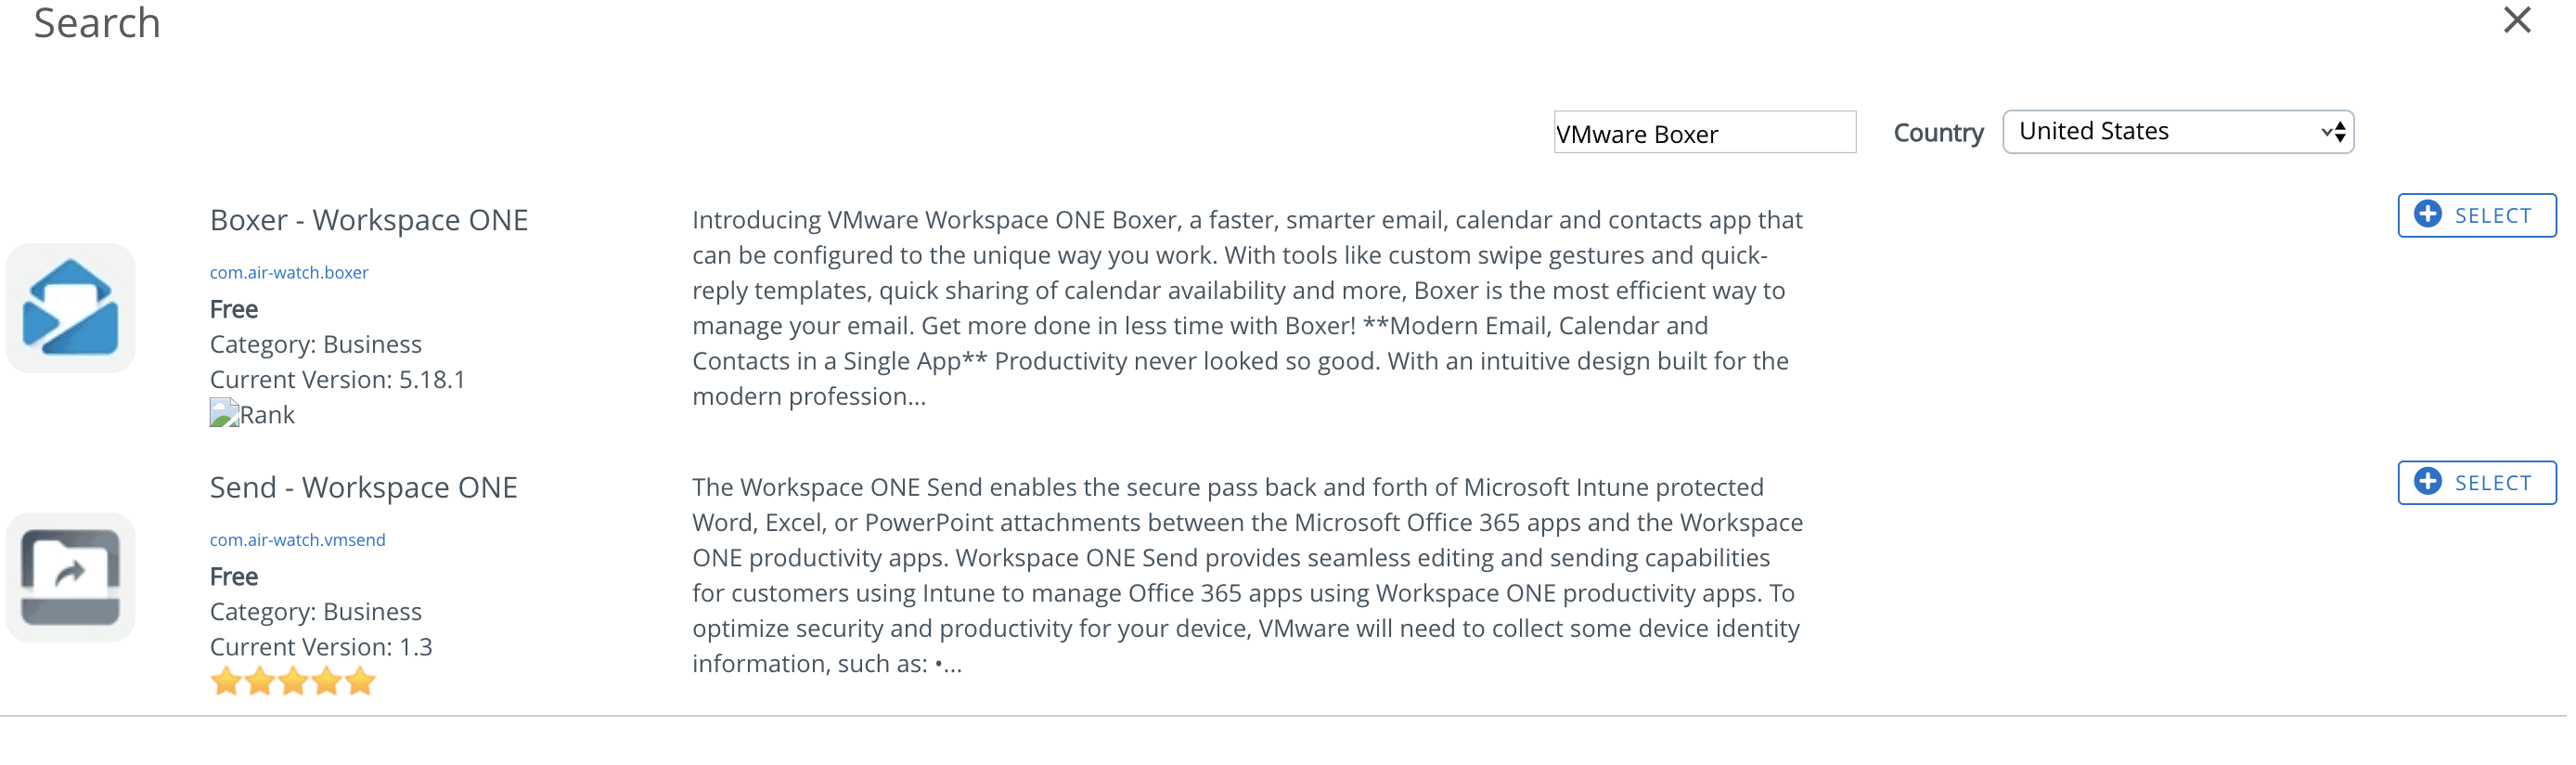The image size is (2576, 765).
Task: Close the Search dialog with the X
Action: click(2517, 20)
